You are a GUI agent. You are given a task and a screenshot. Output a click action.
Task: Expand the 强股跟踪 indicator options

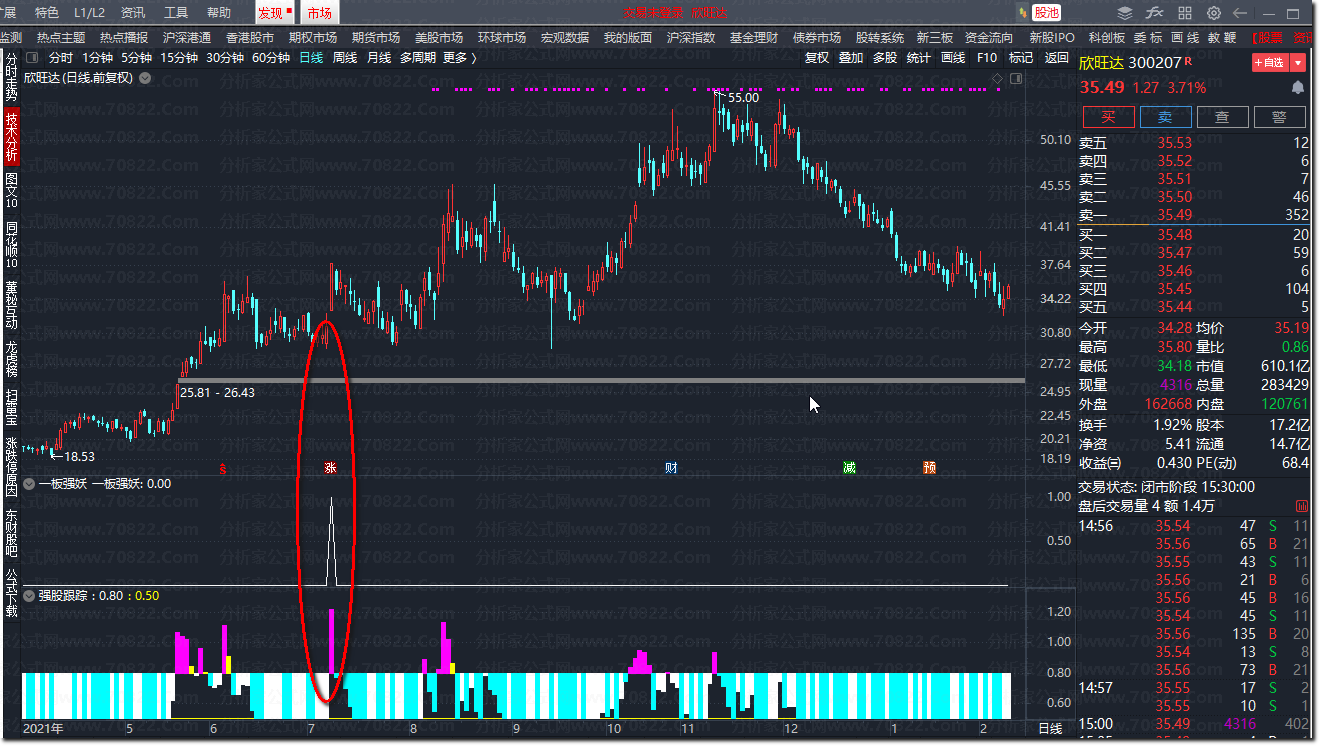click(x=30, y=596)
